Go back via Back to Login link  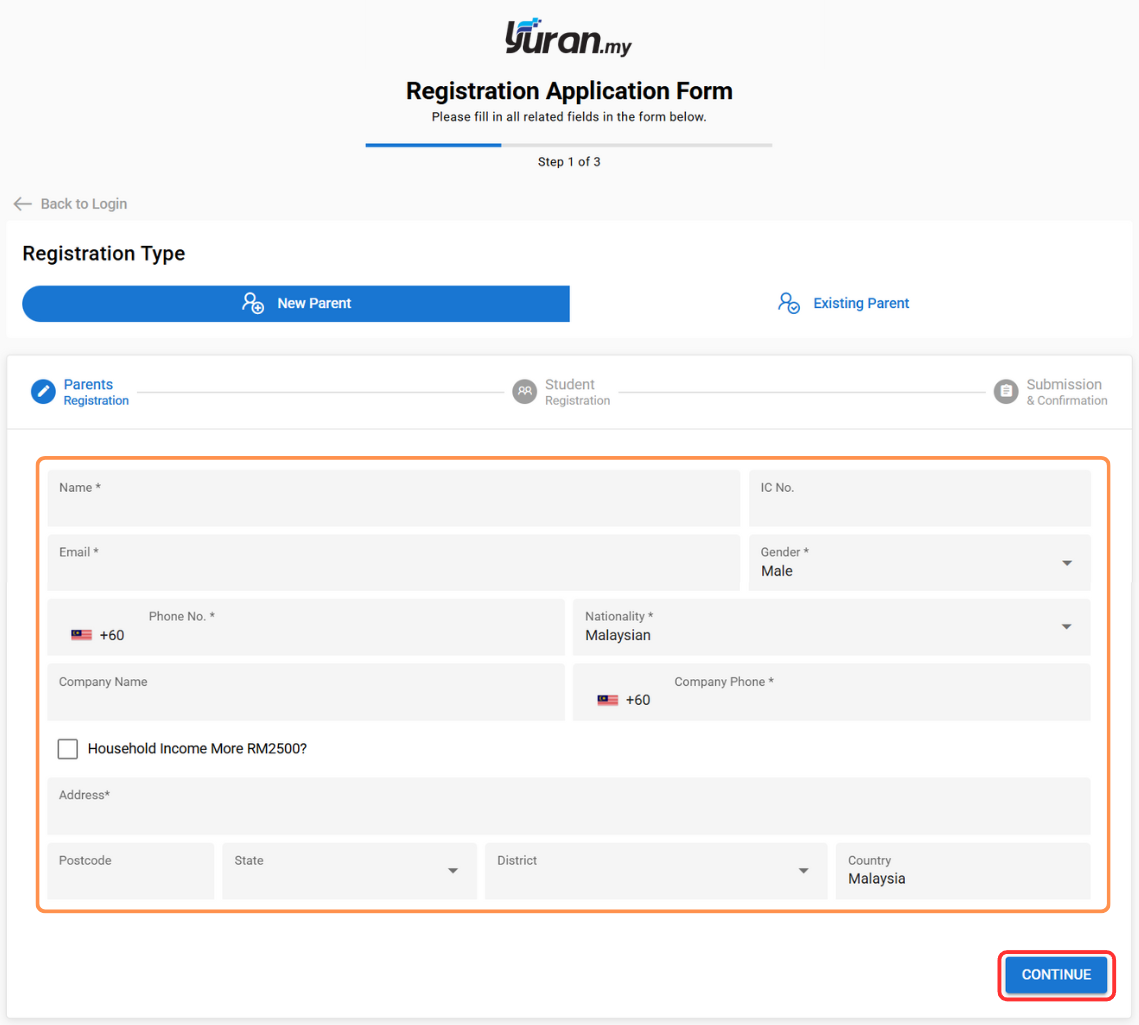[x=83, y=204]
